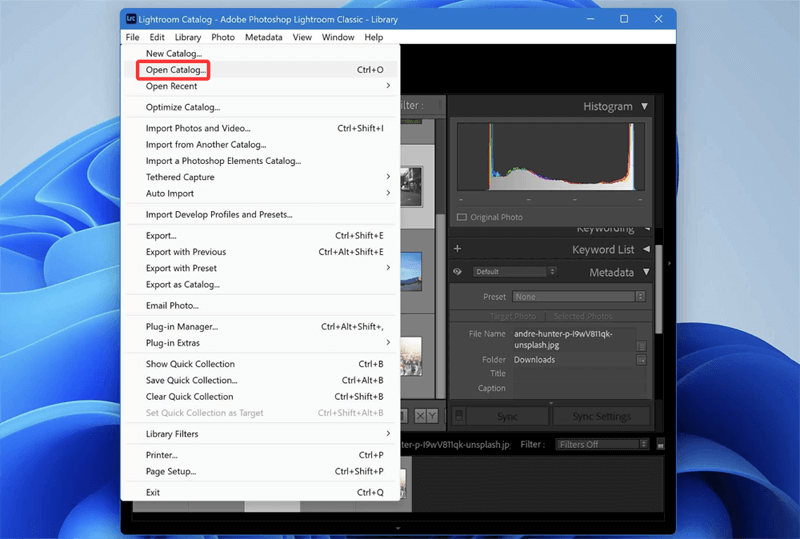Image resolution: width=800 pixels, height=539 pixels.
Task: Select Page Setup...
Action: click(260, 471)
